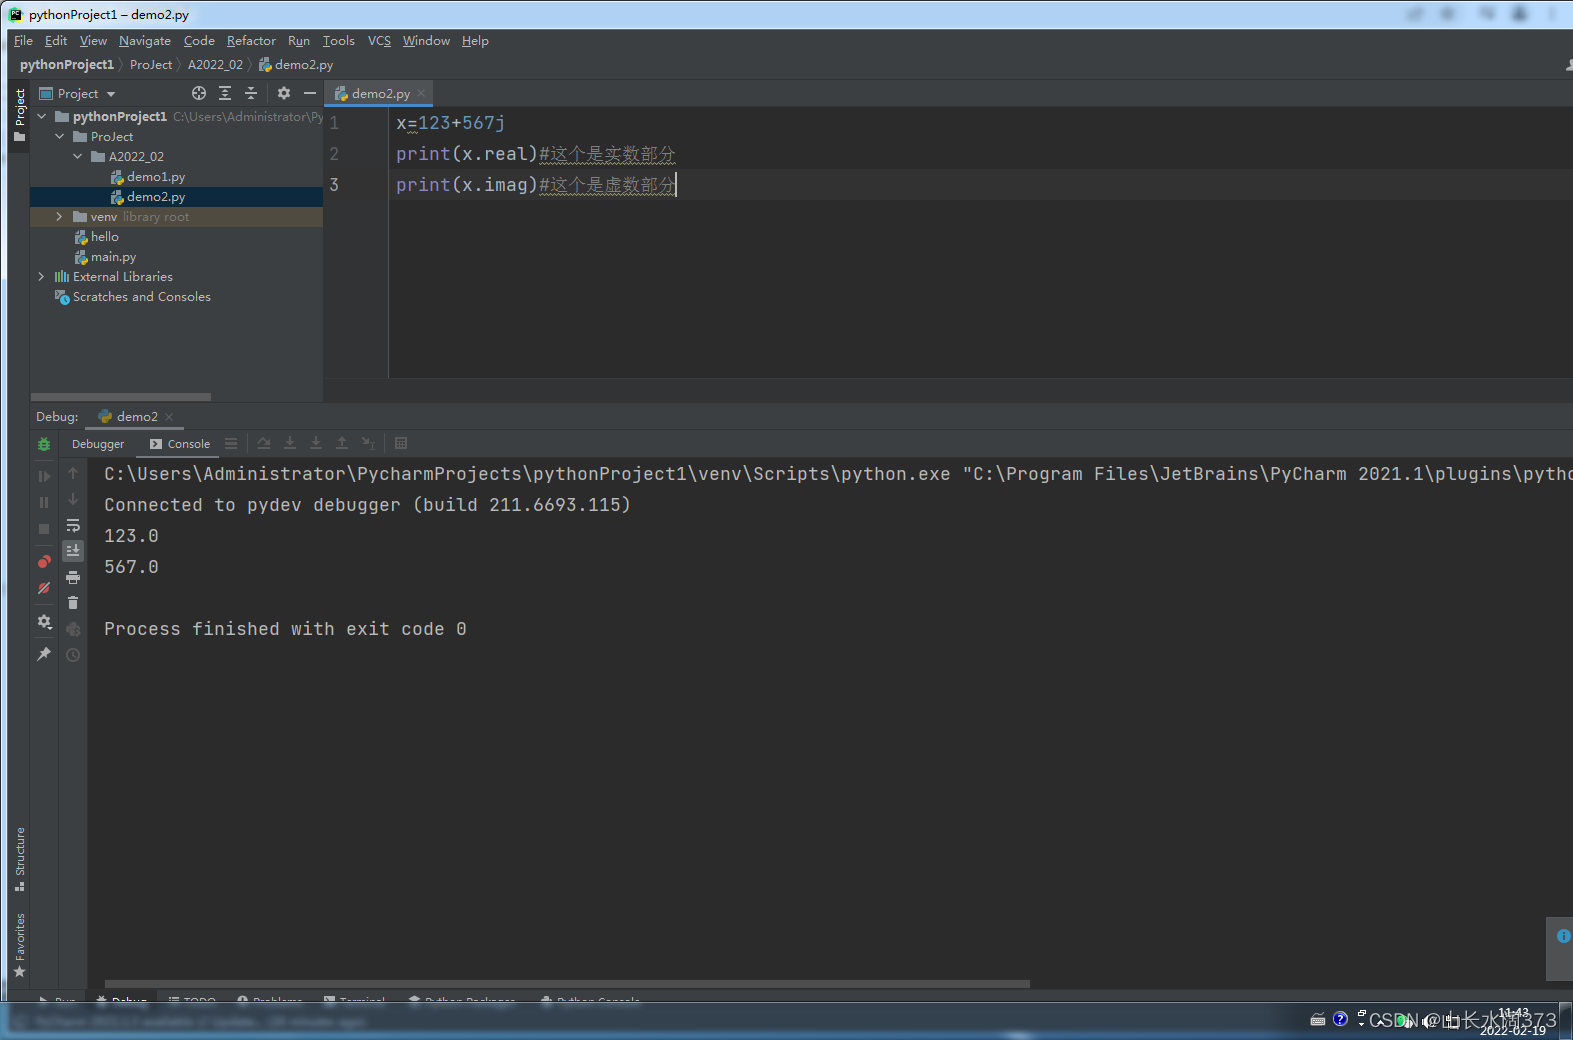Open Project panel gear options

pos(284,93)
